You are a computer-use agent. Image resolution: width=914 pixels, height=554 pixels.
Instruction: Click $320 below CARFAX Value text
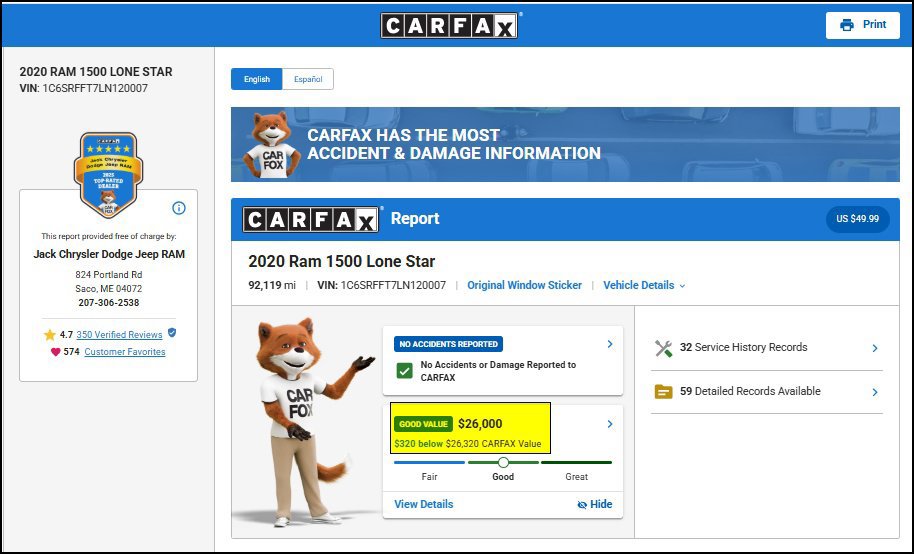pyautogui.click(x=467, y=444)
